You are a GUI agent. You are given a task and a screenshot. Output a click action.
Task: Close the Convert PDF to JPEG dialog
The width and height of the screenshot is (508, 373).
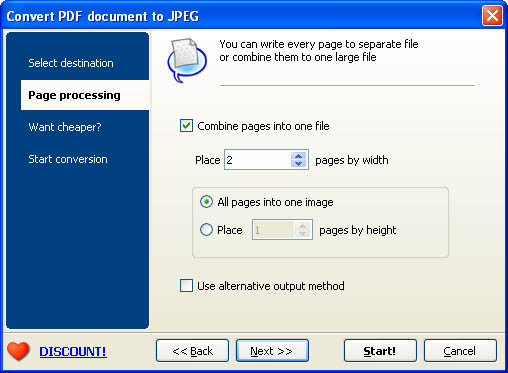click(492, 15)
